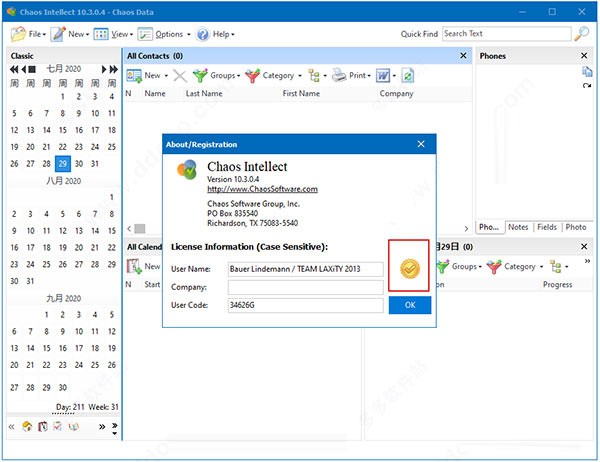Click the Print printer icon
This screenshot has width=600, height=462.
(340, 75)
